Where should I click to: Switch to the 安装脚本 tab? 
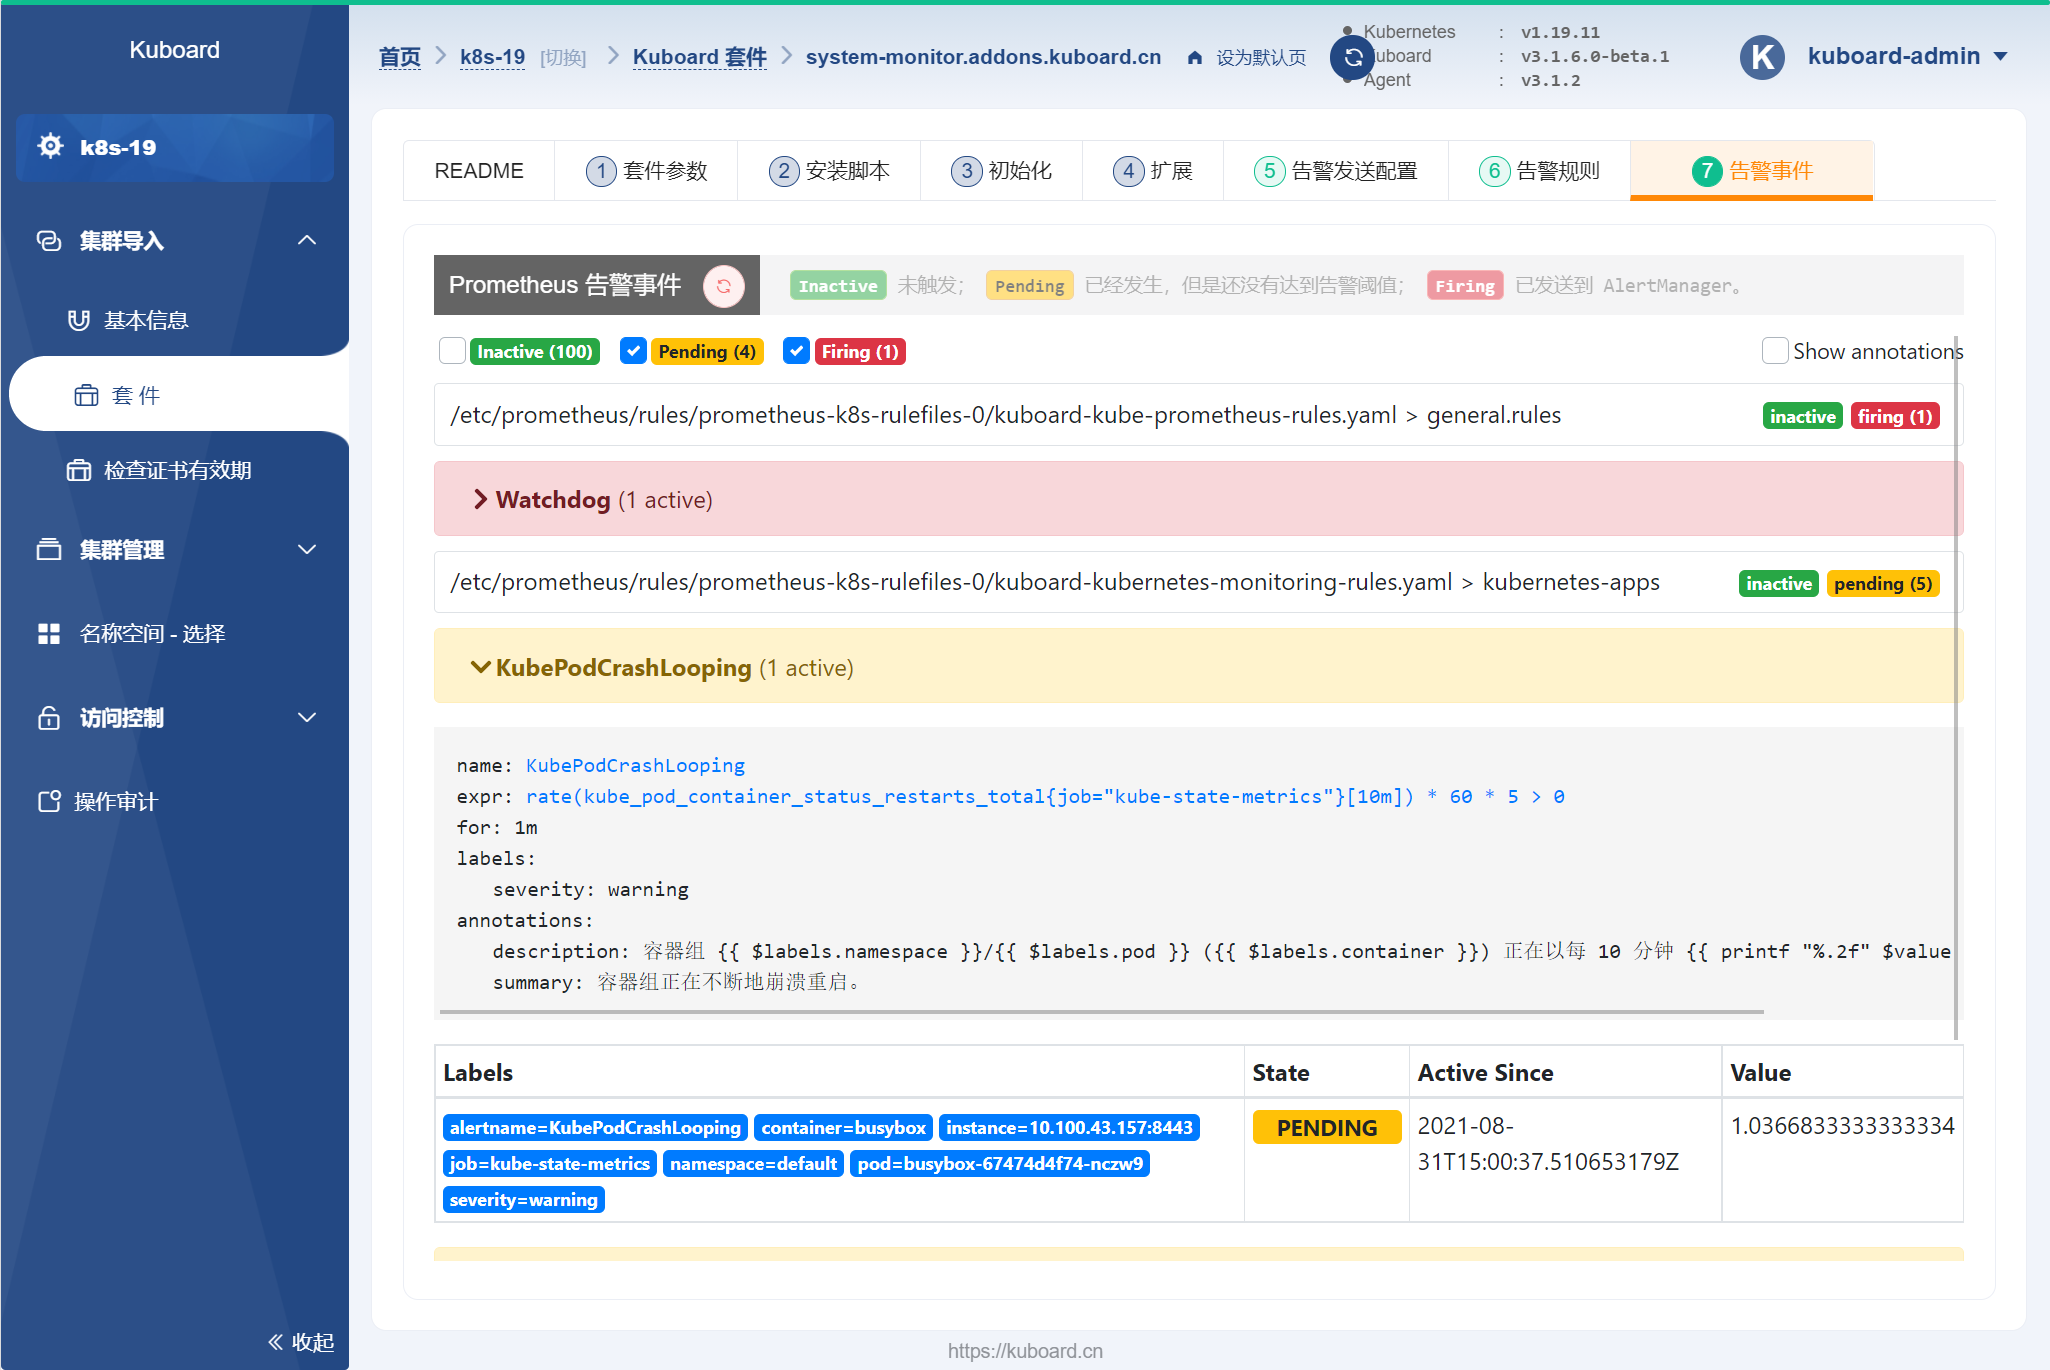click(x=829, y=171)
